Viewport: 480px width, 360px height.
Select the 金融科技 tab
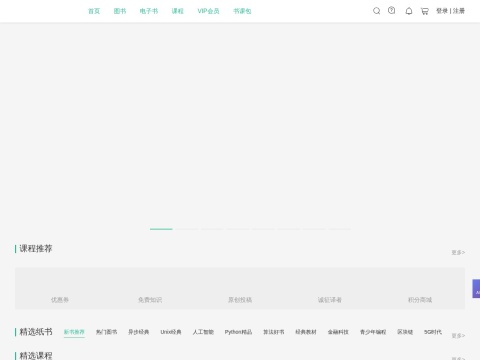338,332
